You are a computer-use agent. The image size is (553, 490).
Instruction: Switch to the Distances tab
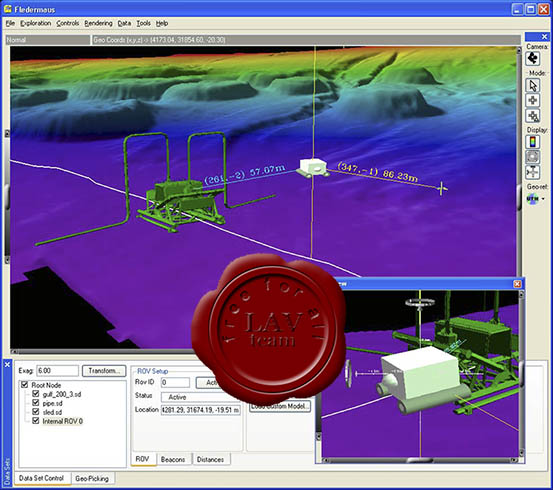(x=211, y=459)
